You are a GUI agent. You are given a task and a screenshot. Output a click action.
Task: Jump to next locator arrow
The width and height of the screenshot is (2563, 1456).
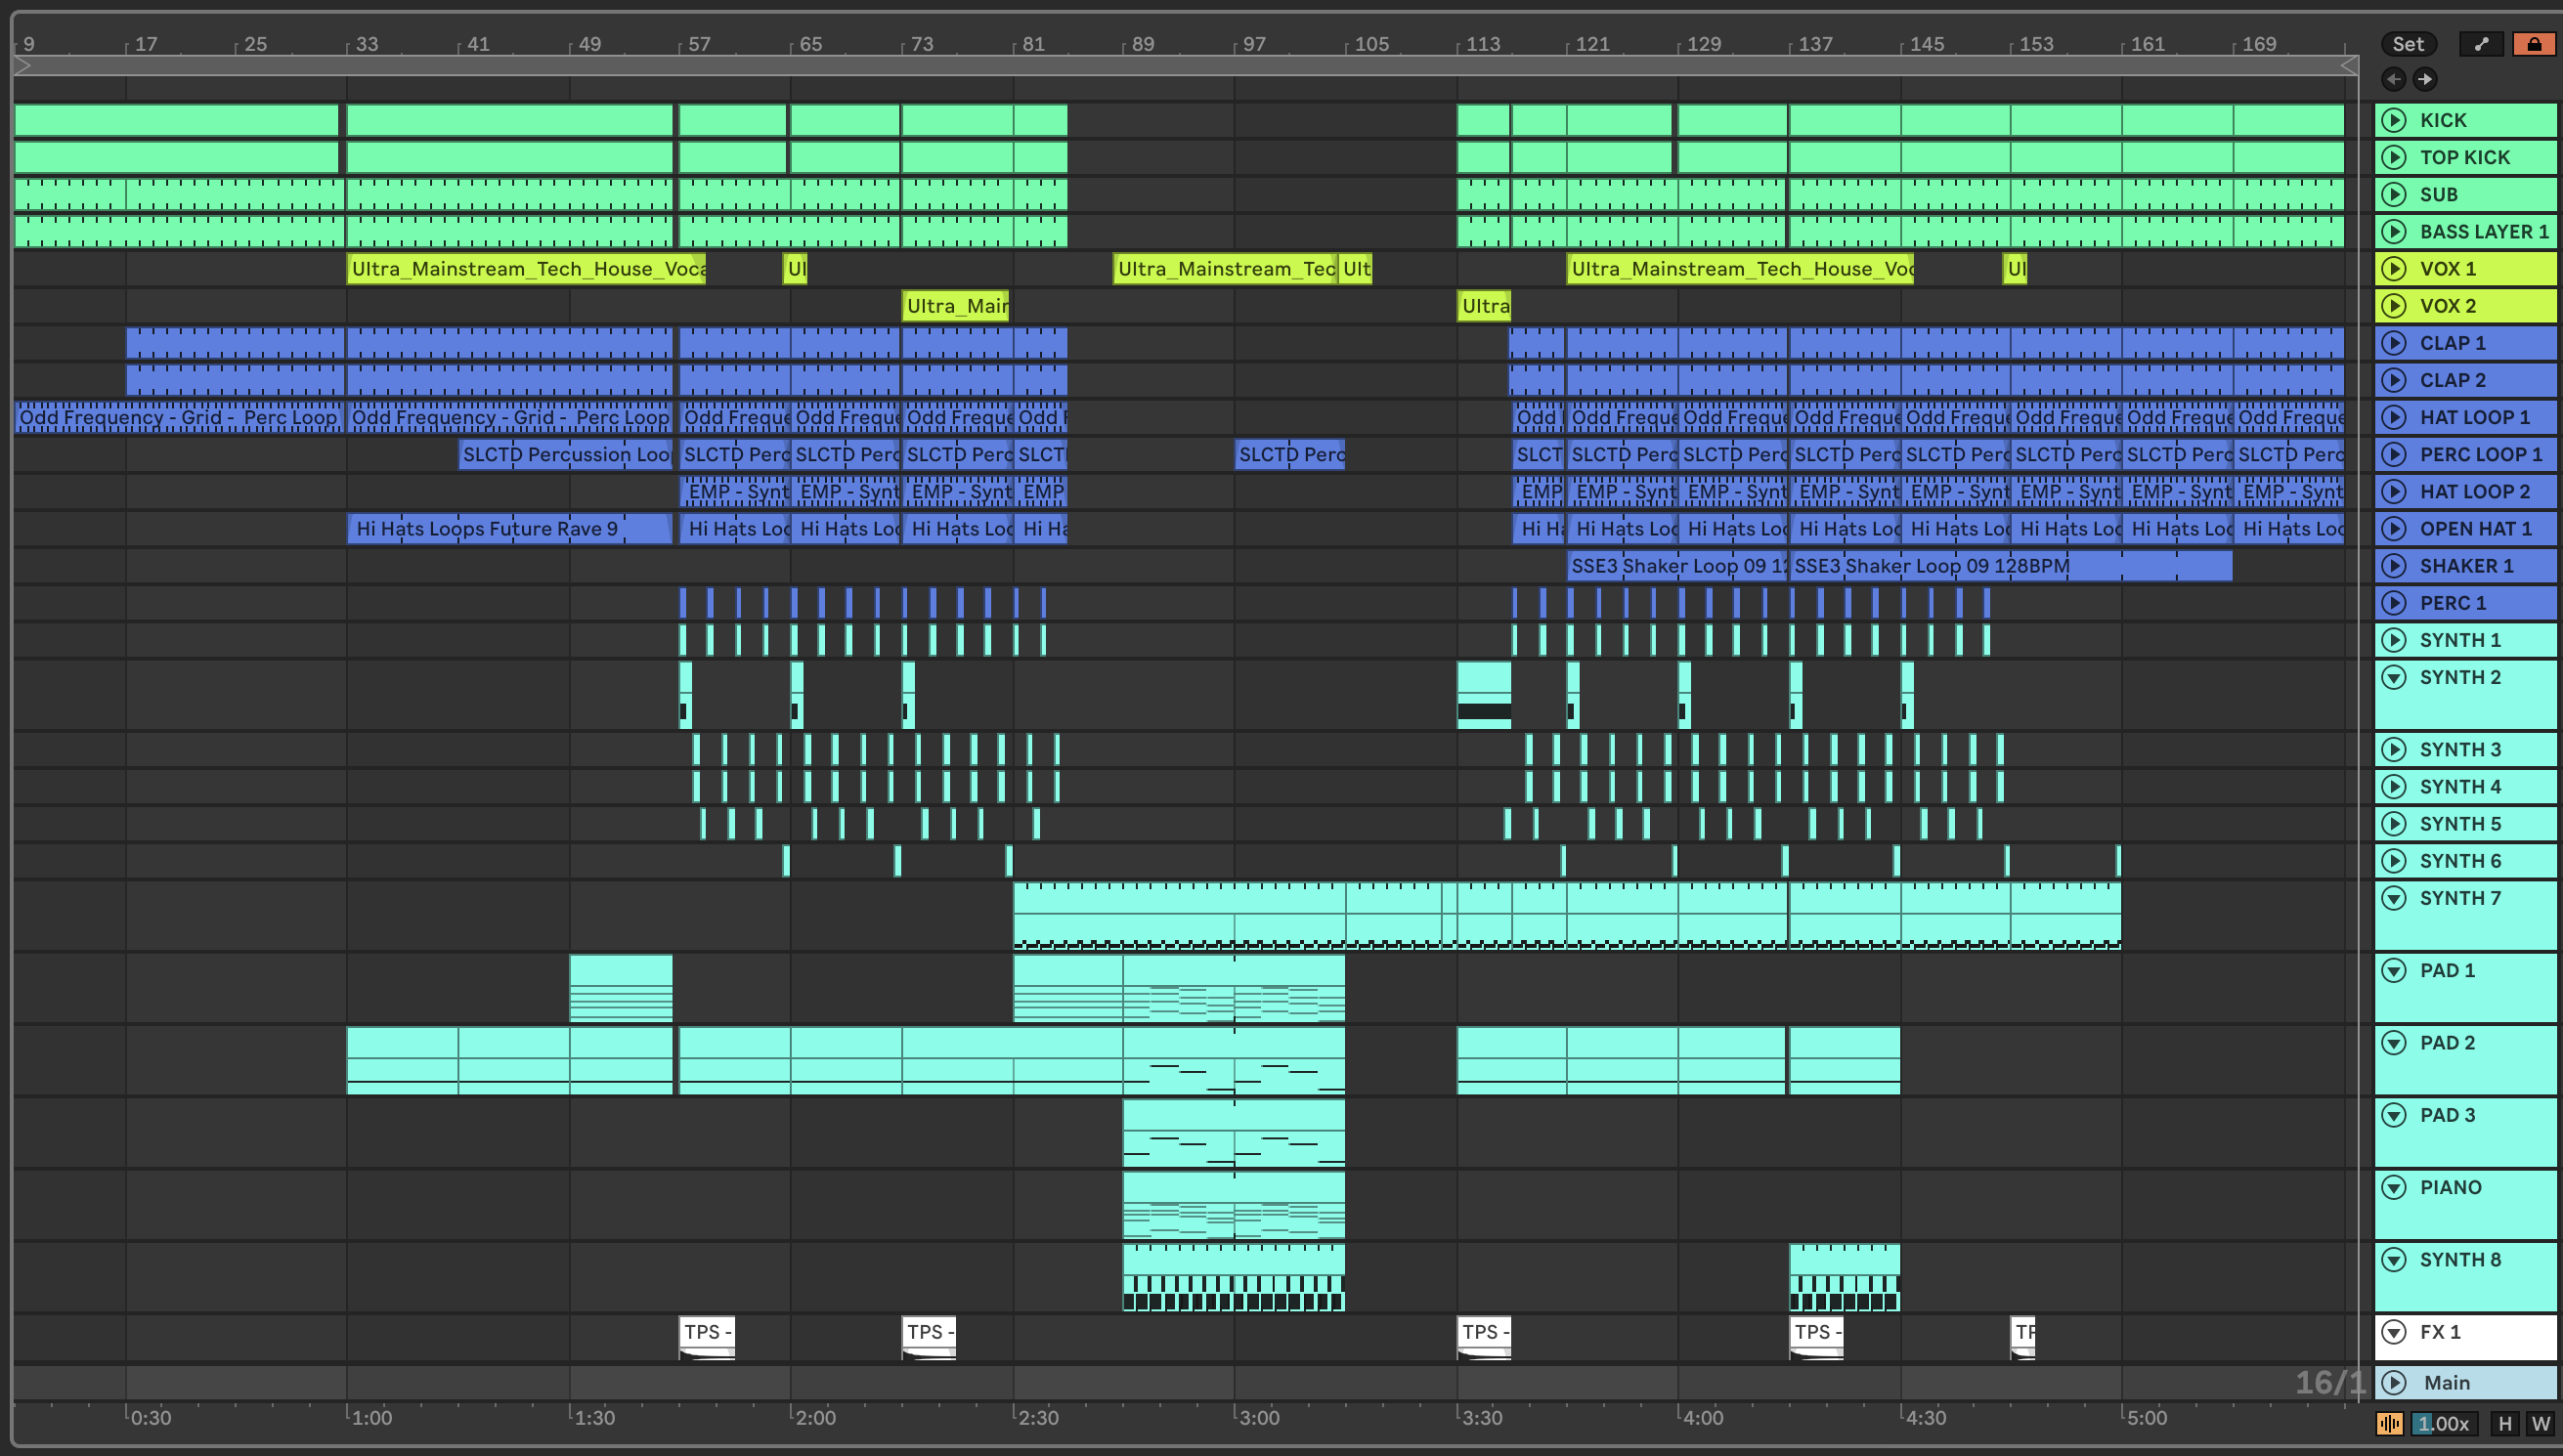2425,79
